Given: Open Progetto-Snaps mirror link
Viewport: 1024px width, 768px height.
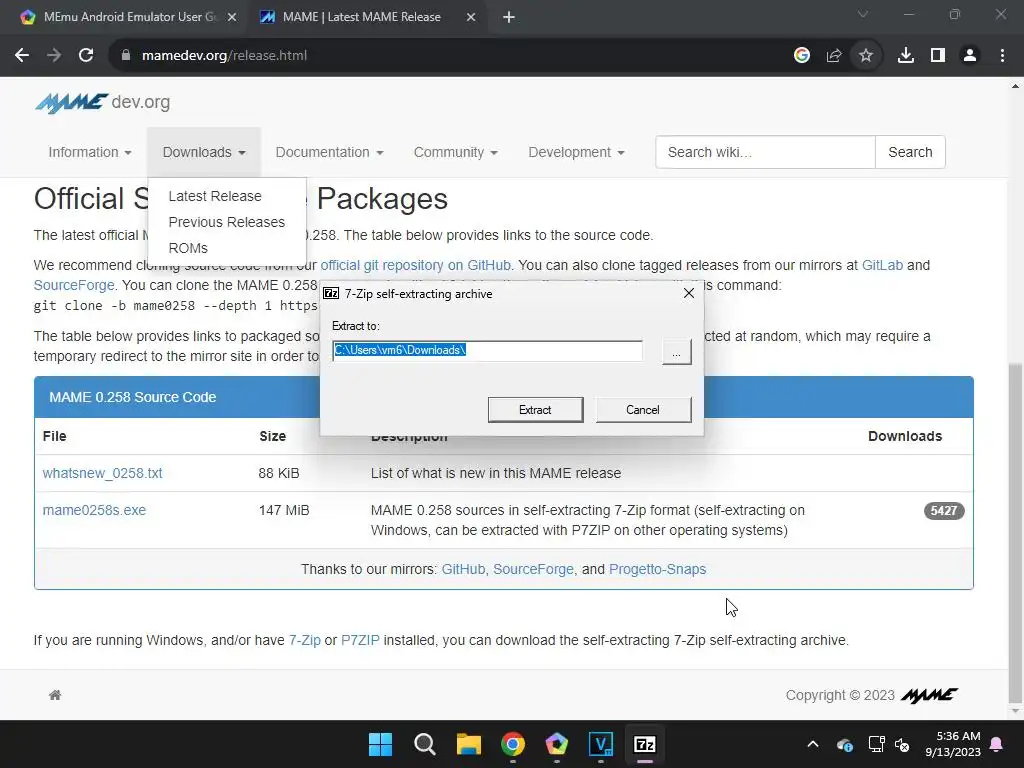Looking at the screenshot, I should point(657,569).
